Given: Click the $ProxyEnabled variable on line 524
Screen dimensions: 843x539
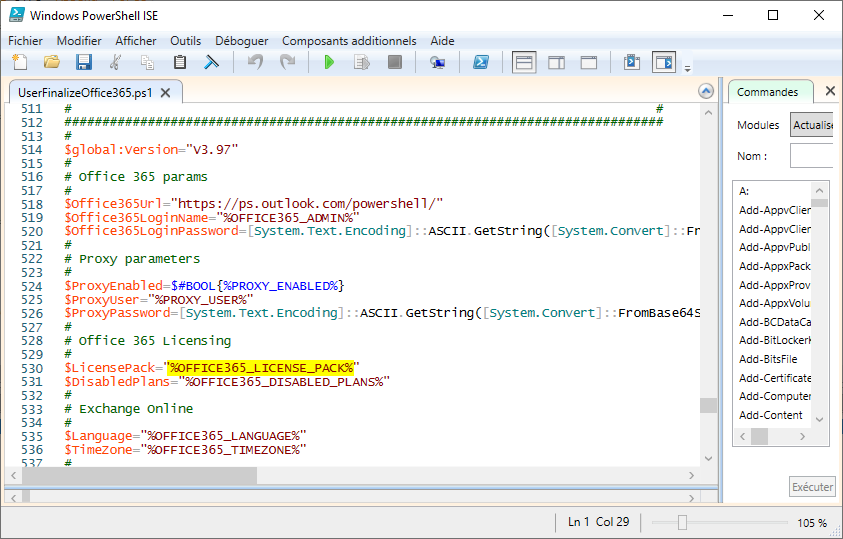Looking at the screenshot, I should pyautogui.click(x=113, y=285).
